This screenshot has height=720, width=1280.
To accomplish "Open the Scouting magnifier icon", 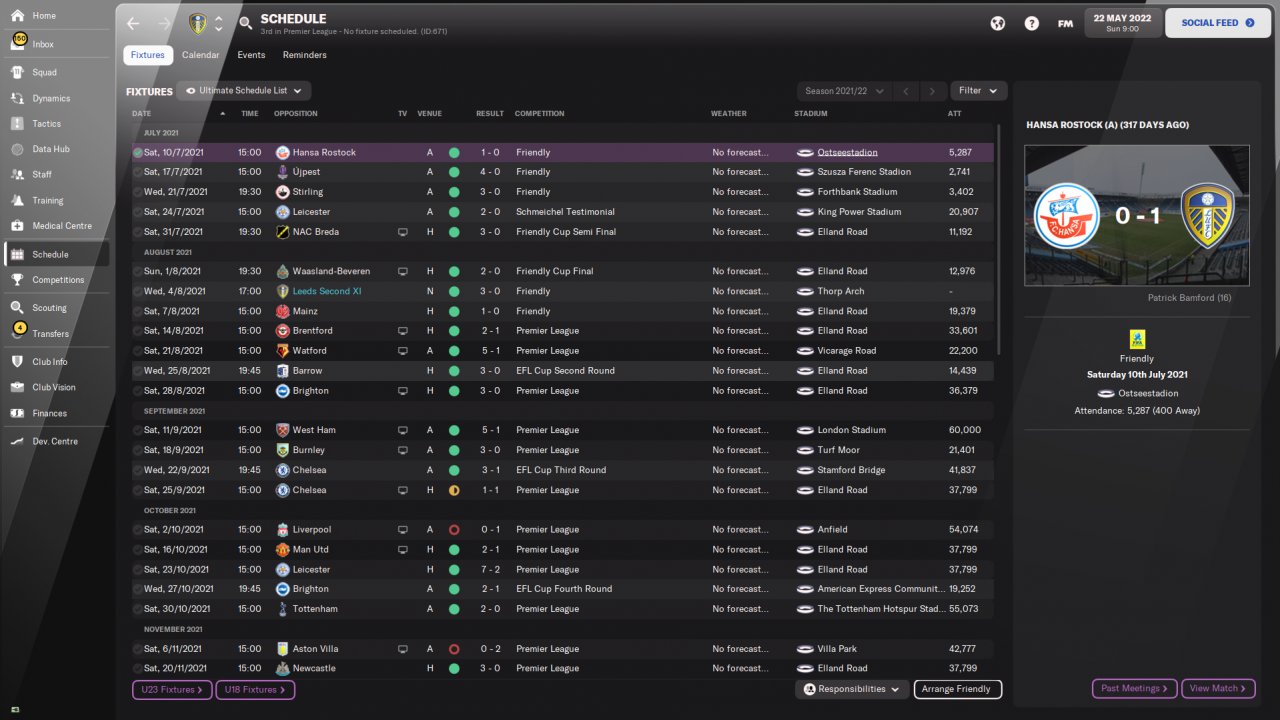I will (x=17, y=308).
